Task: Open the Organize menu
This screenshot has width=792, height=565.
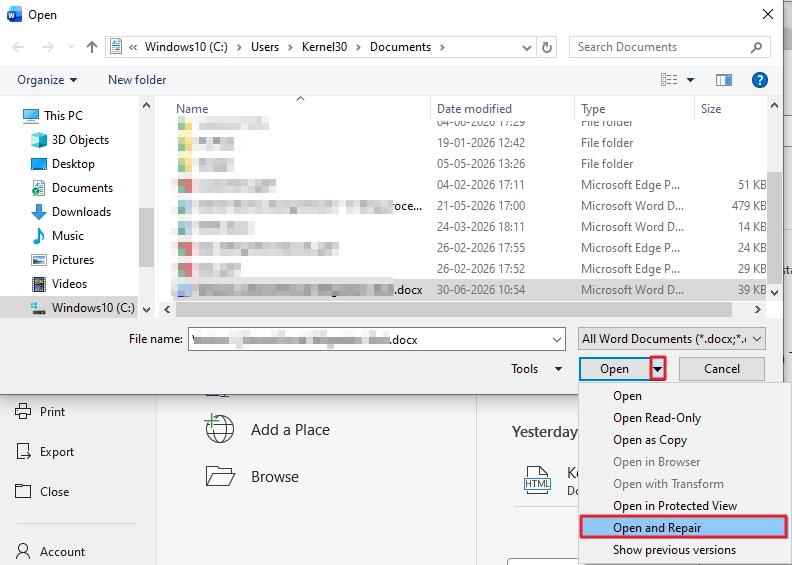Action: (47, 80)
